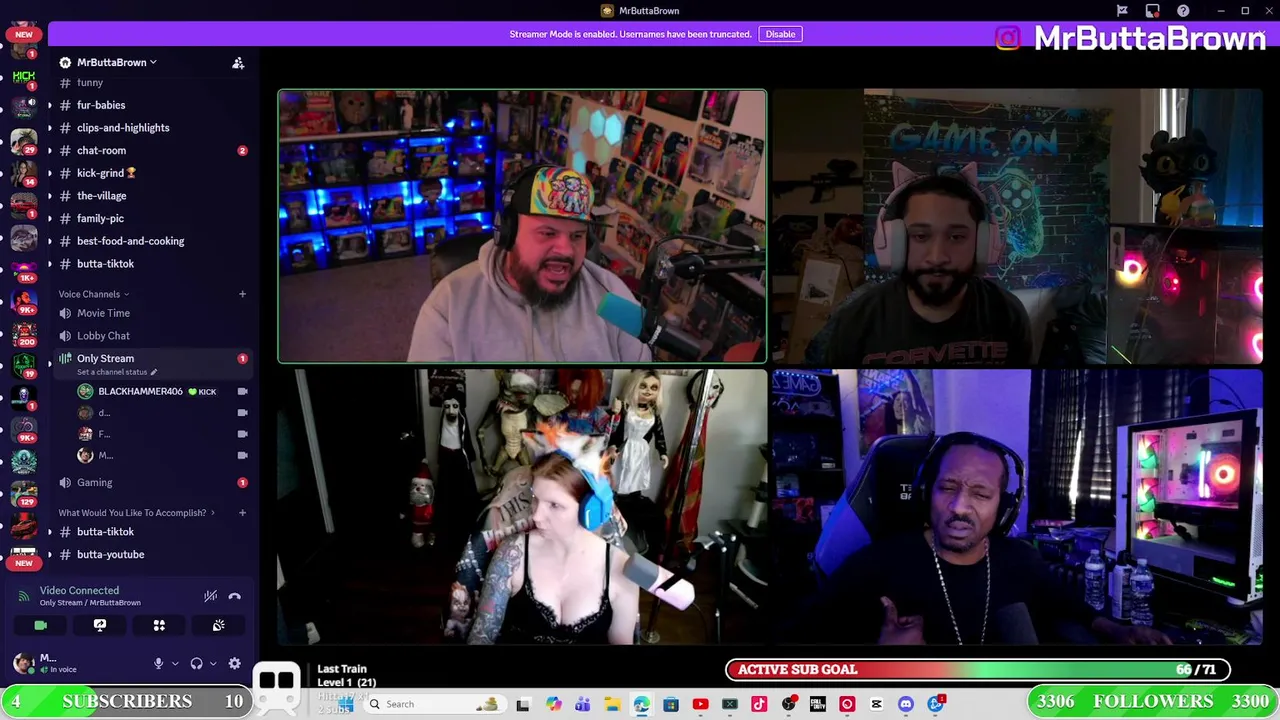Viewport: 1280px width, 720px height.
Task: Toggle camera with the green video button
Action: click(40, 625)
